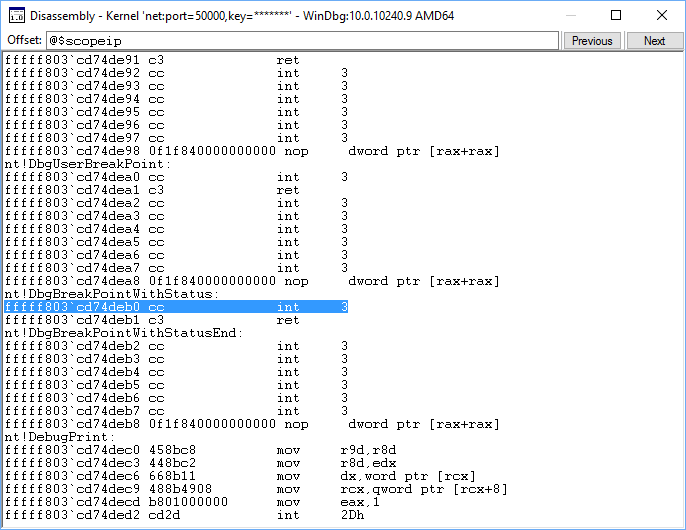Select line mov dx,word ptr [rcx]

[240, 476]
